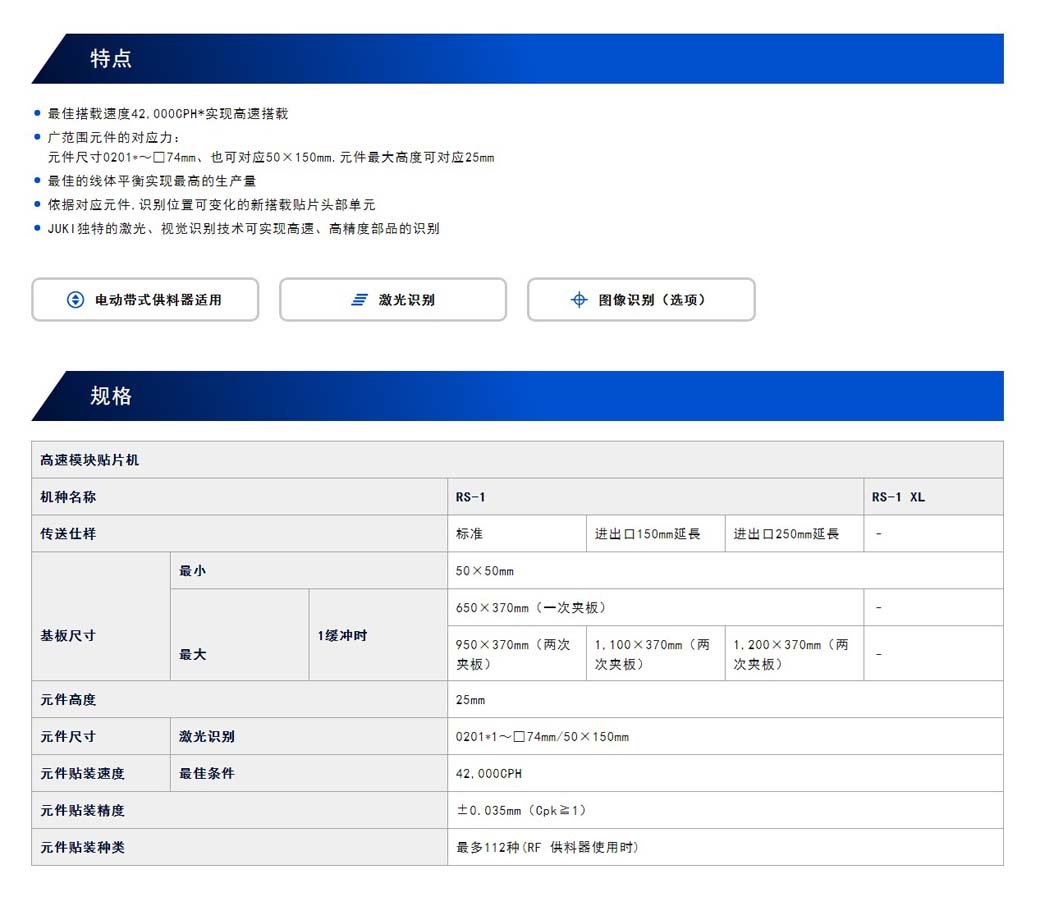Select the 规格 section header
1040x897 pixels.
pyautogui.click(x=111, y=396)
